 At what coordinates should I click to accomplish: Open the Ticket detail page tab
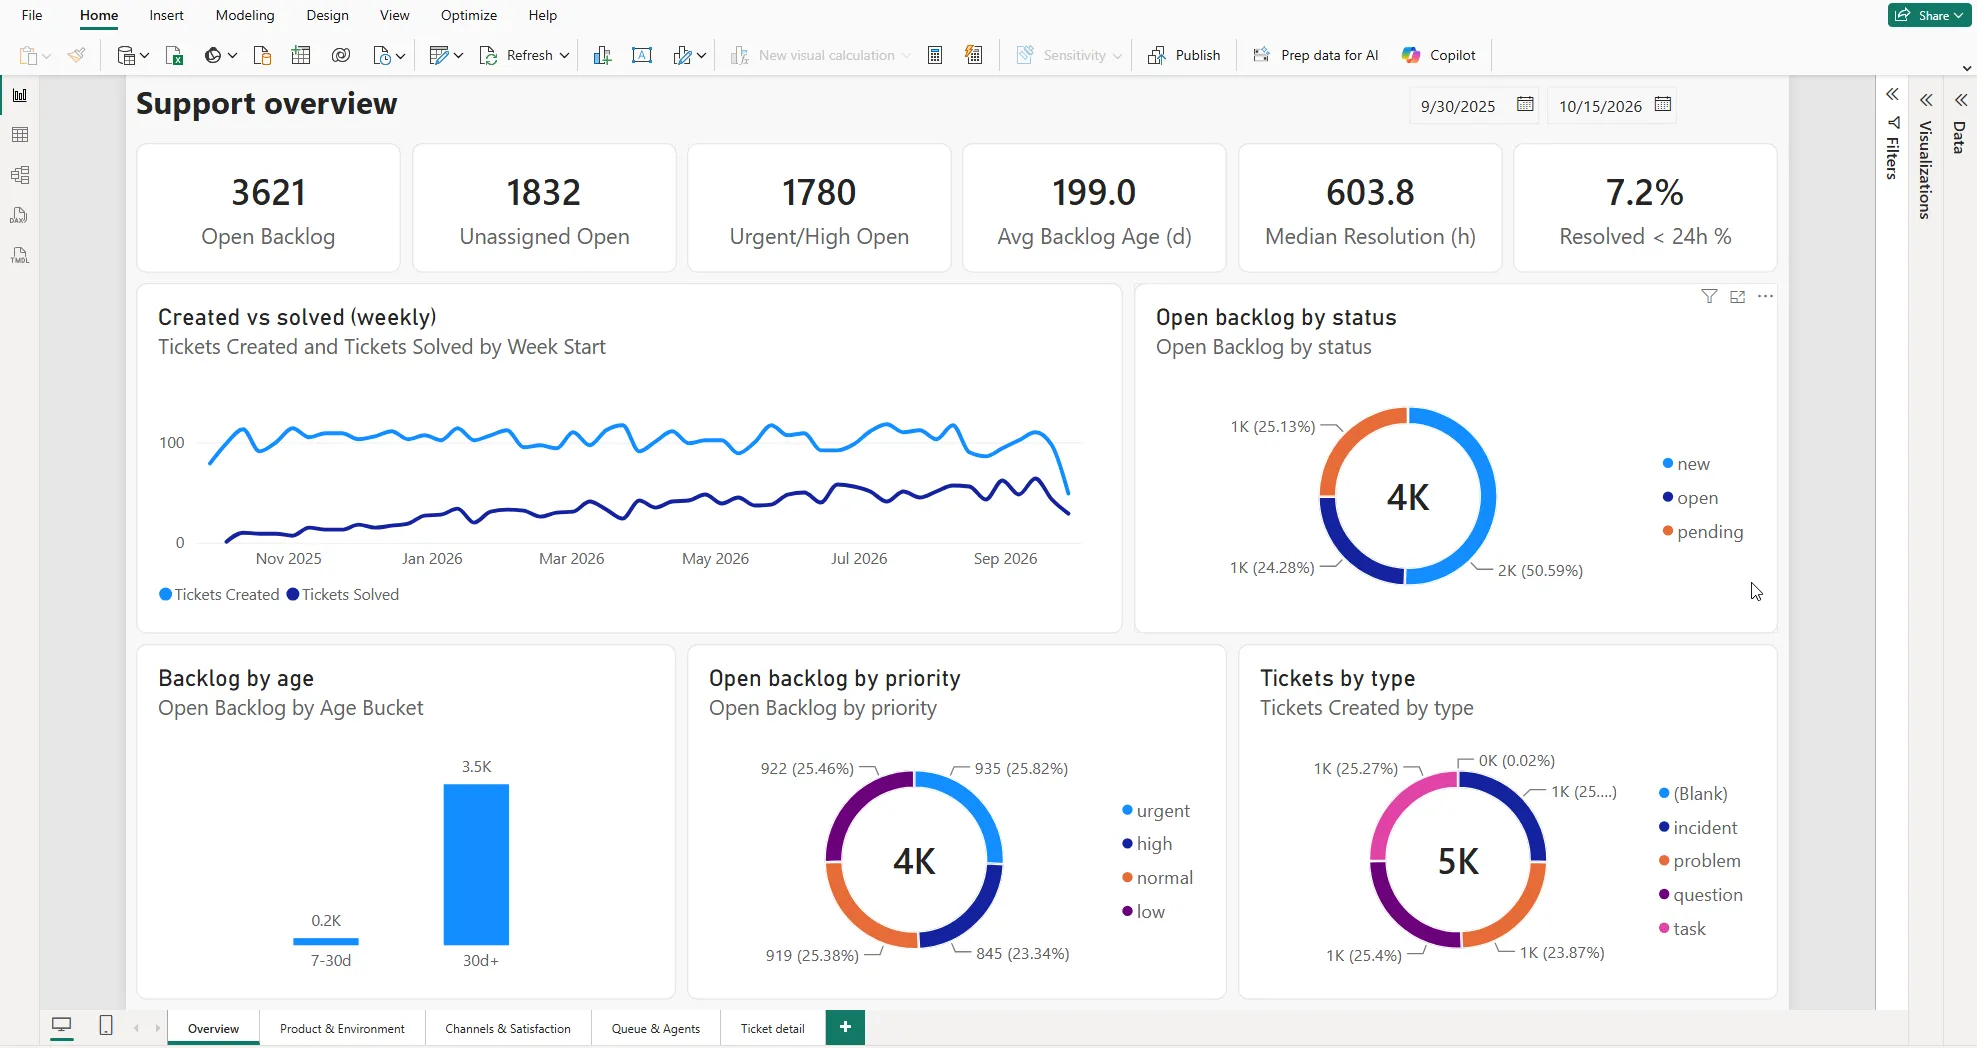[x=773, y=1028]
